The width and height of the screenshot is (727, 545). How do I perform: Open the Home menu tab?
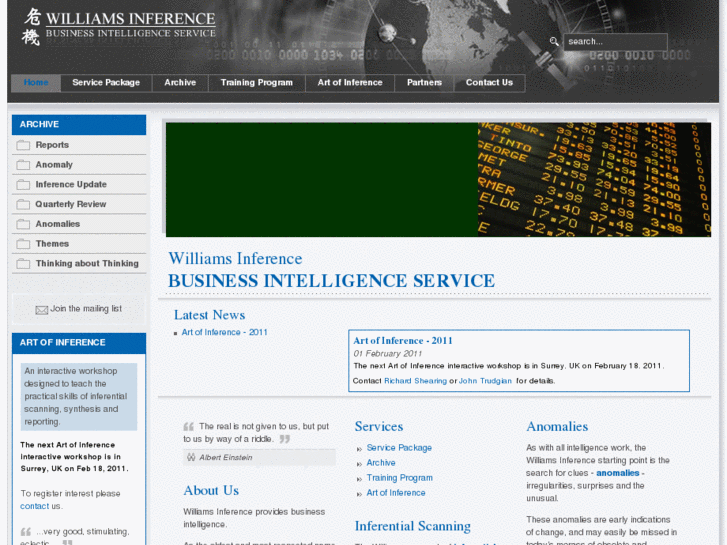[x=36, y=83]
